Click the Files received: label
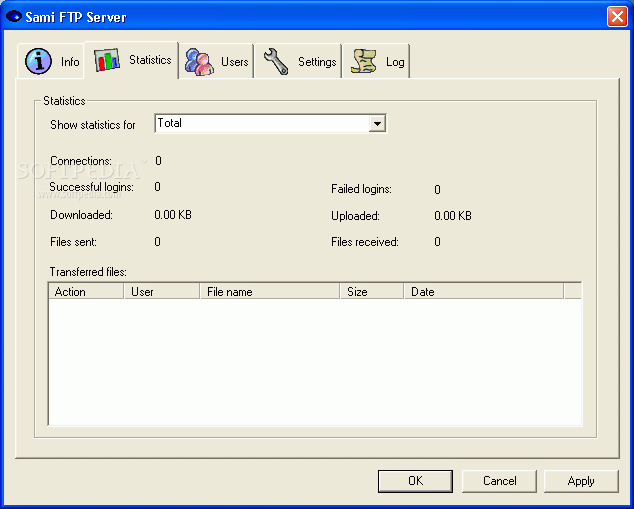Image resolution: width=634 pixels, height=509 pixels. 365,242
